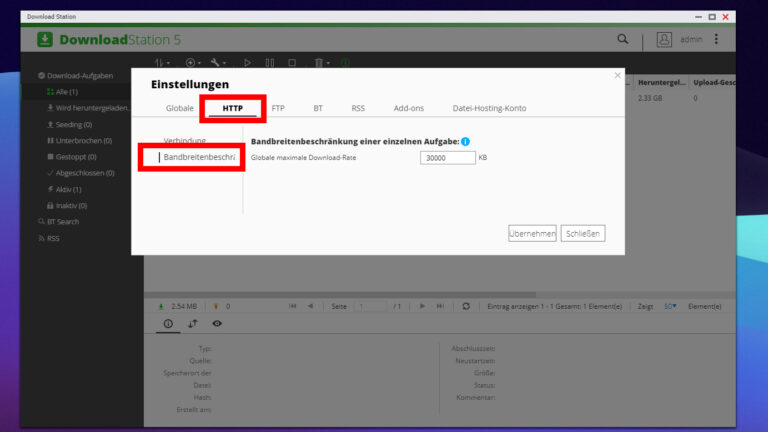The width and height of the screenshot is (768, 432).
Task: Click the start task play icon
Action: pyautogui.click(x=247, y=63)
